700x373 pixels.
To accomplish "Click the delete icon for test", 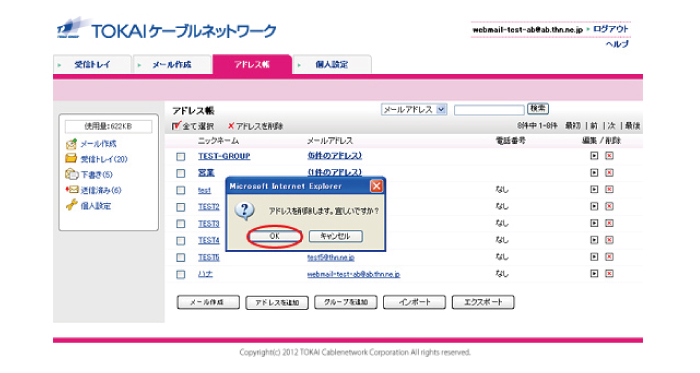I will [x=609, y=189].
